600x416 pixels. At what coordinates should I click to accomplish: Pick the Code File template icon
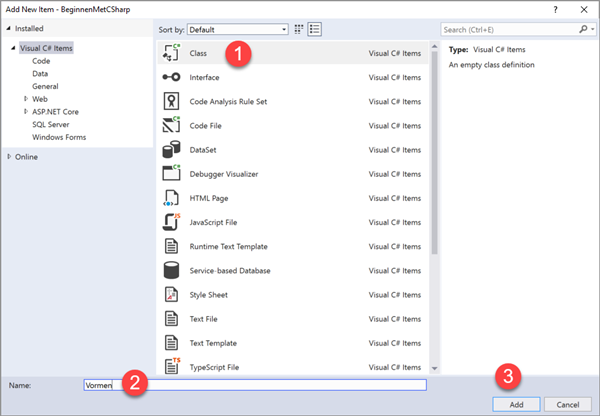171,125
